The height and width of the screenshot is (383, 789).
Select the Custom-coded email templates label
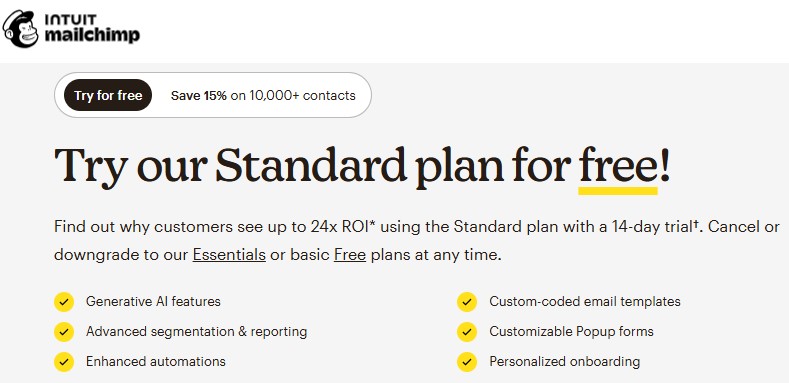pyautogui.click(x=585, y=301)
